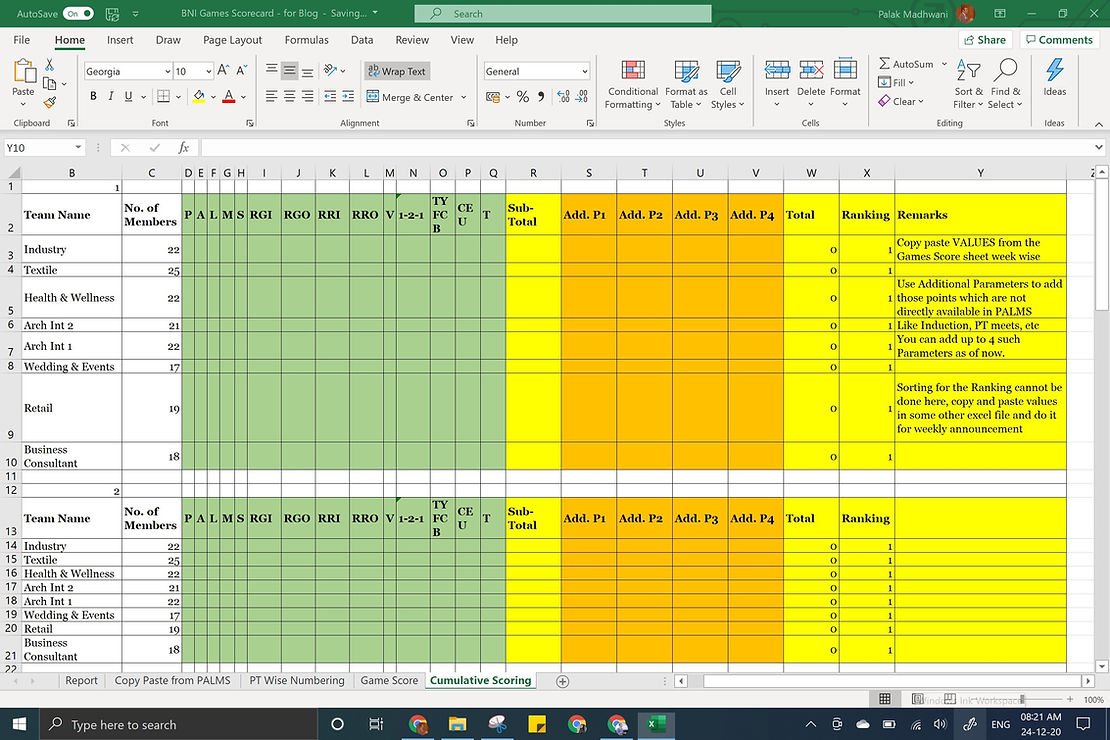Screen dimensions: 1110x740
Task: Open the Formulas ribbon tab
Action: point(306,40)
